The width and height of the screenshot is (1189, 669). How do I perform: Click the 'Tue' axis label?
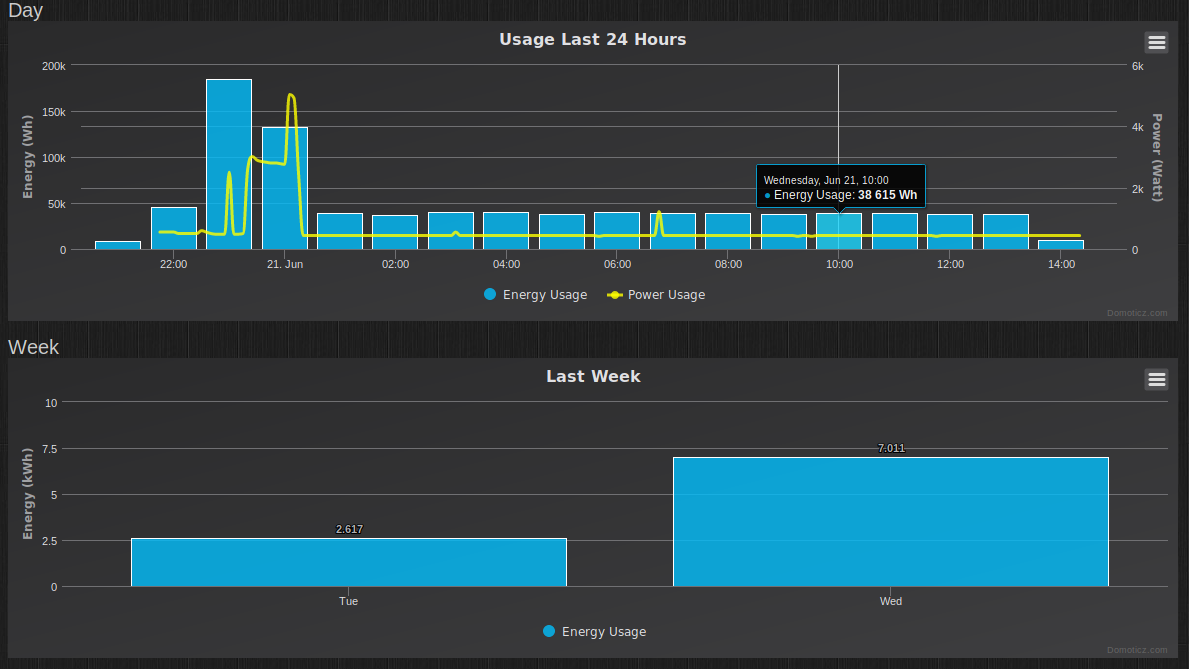(x=348, y=601)
